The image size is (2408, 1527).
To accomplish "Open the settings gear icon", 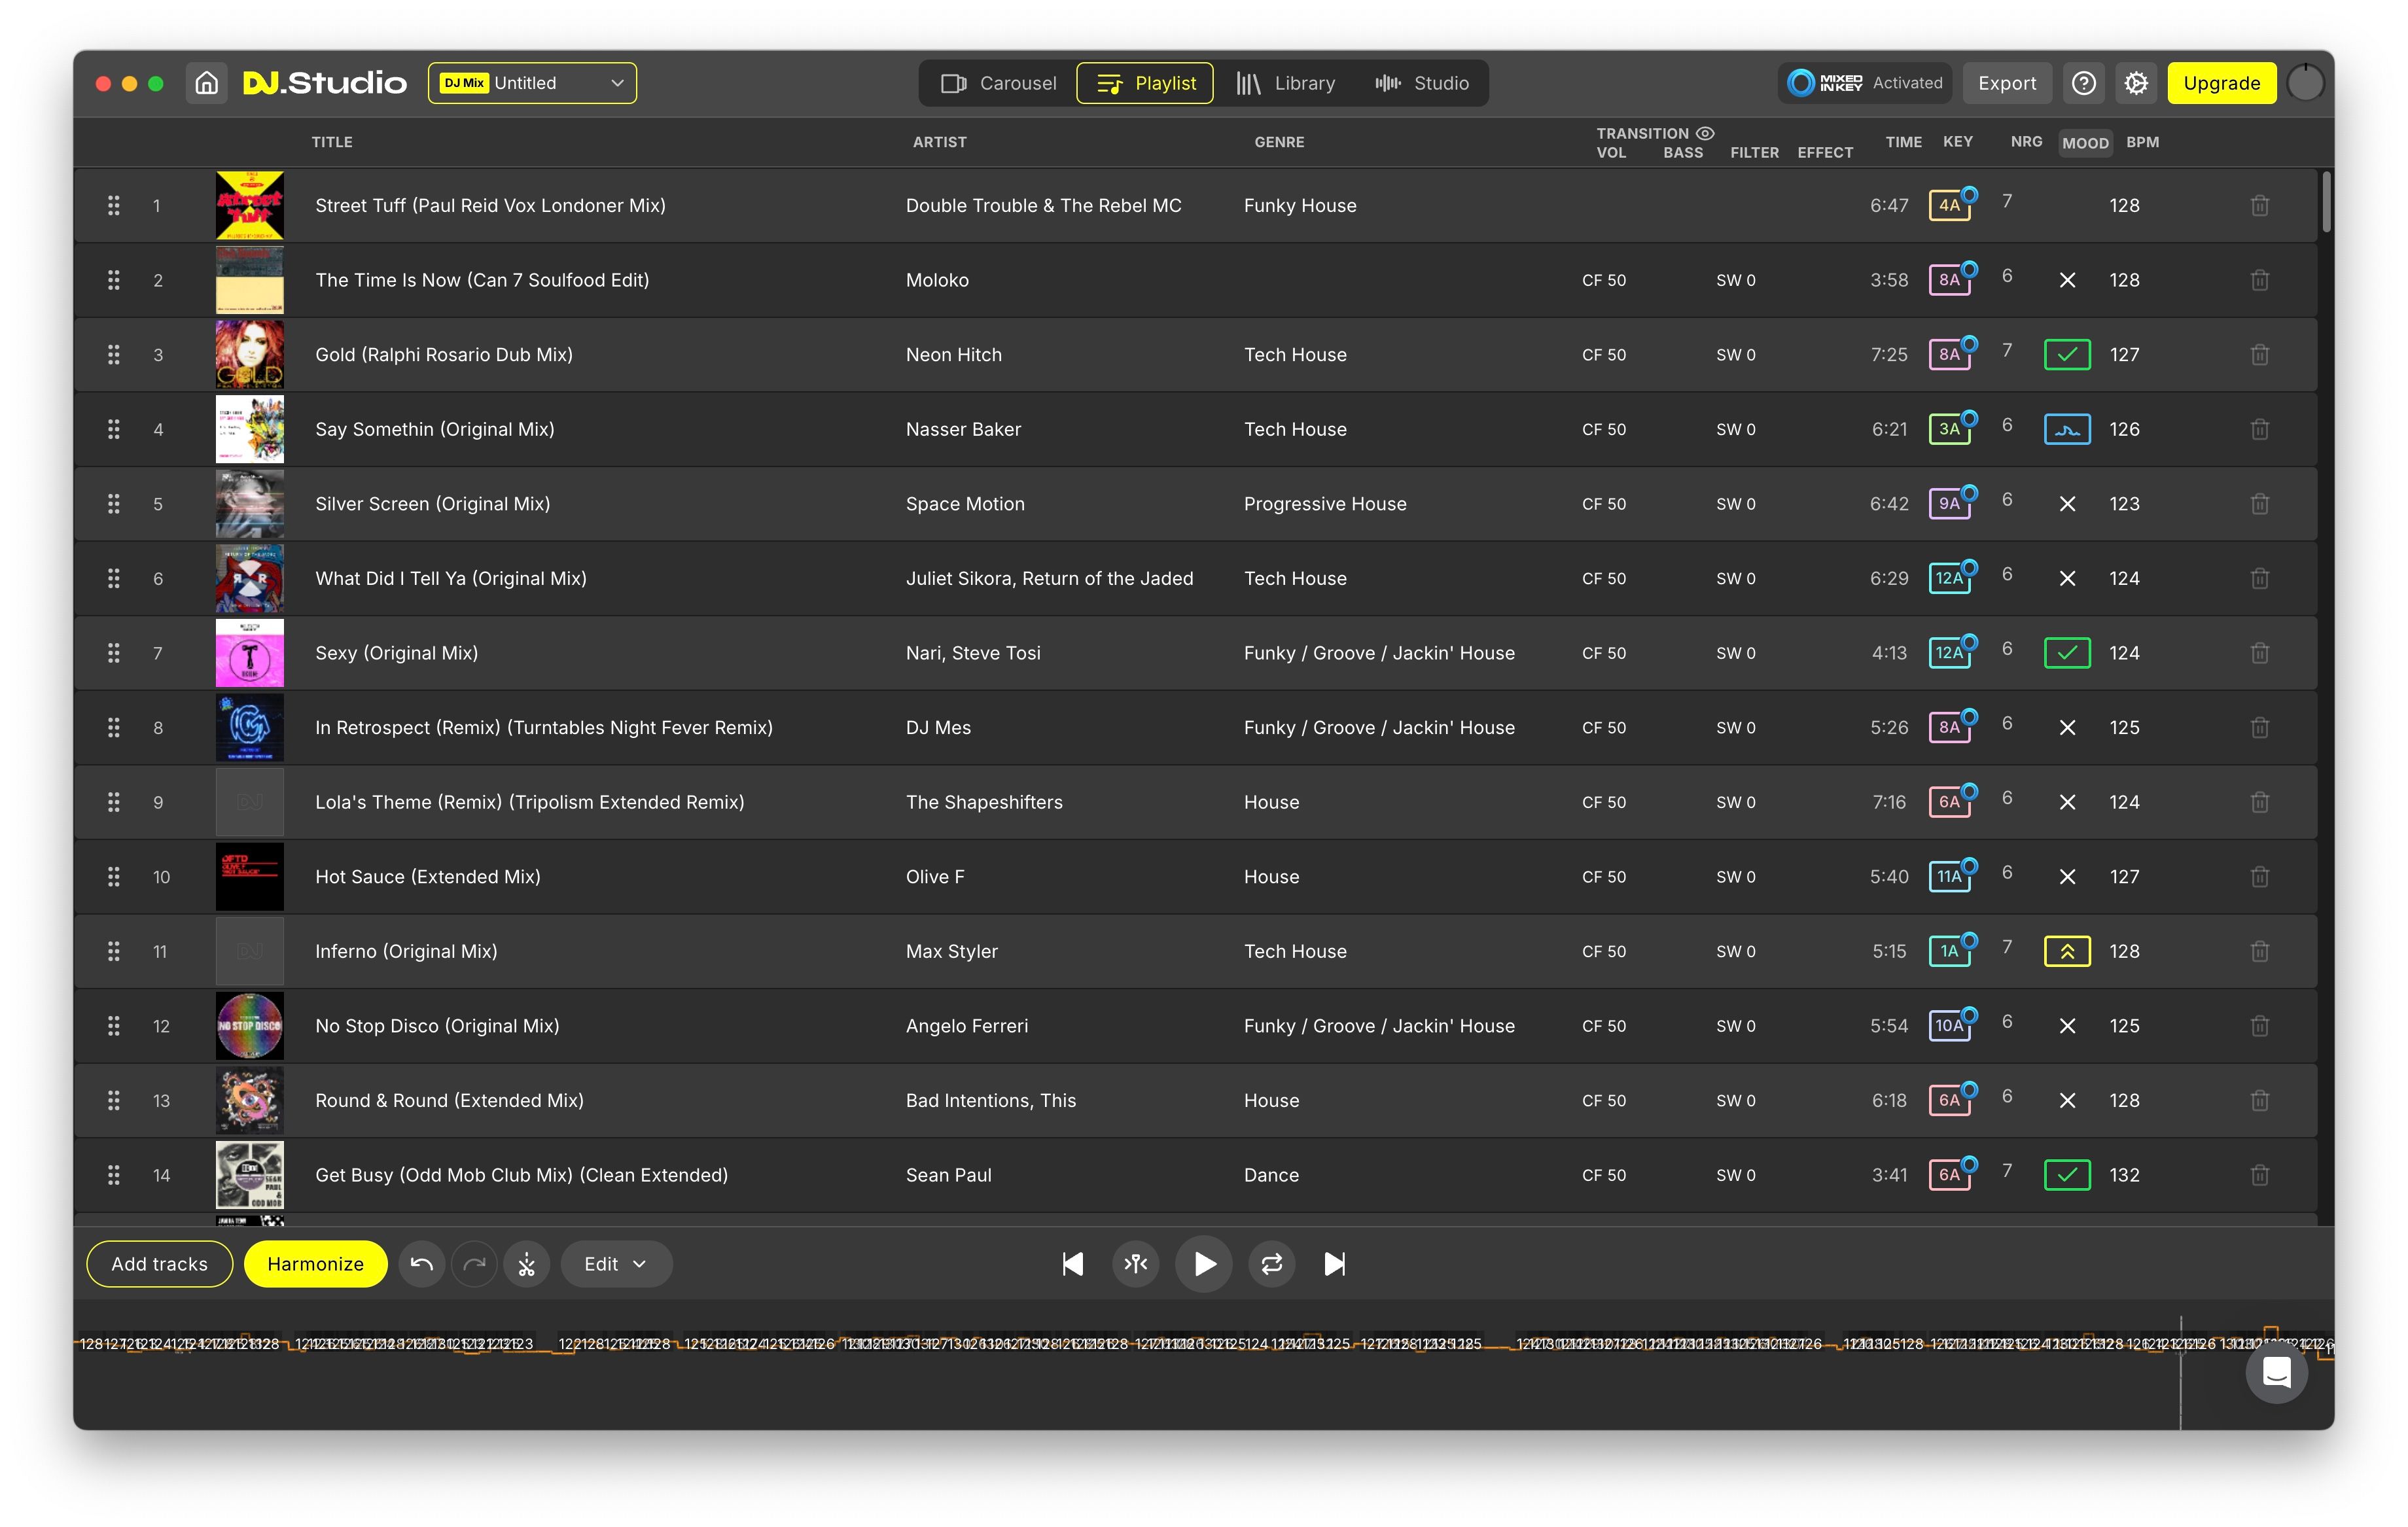I will [2136, 83].
